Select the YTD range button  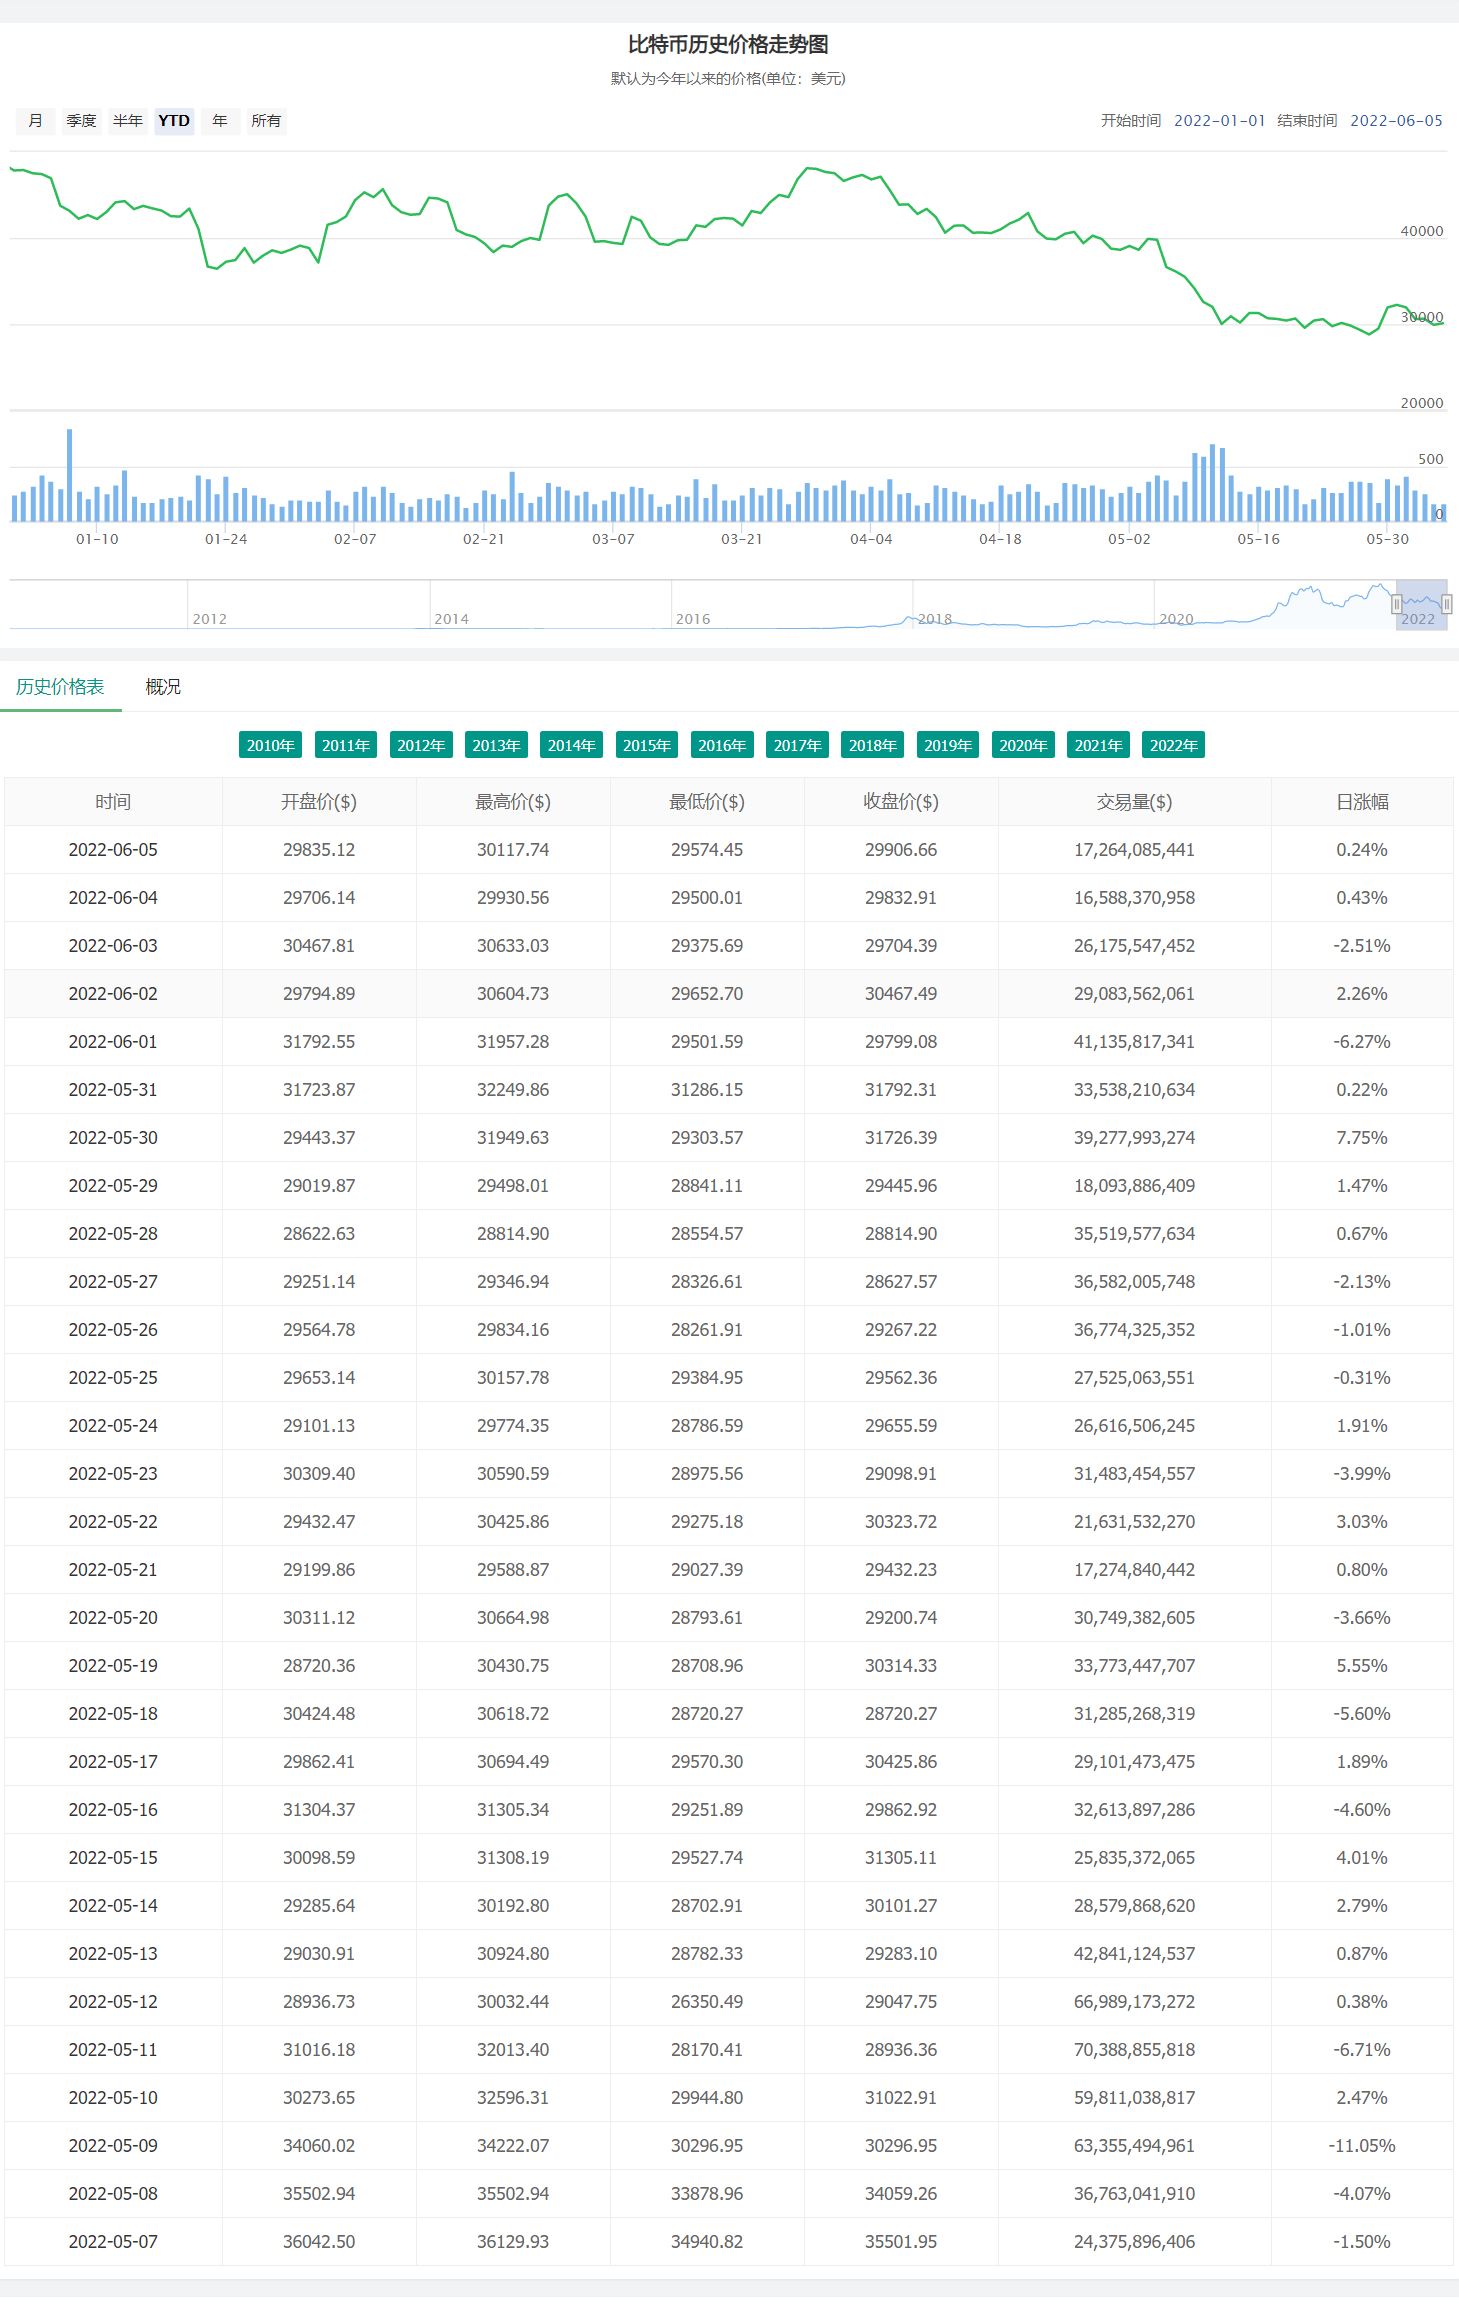click(x=174, y=121)
